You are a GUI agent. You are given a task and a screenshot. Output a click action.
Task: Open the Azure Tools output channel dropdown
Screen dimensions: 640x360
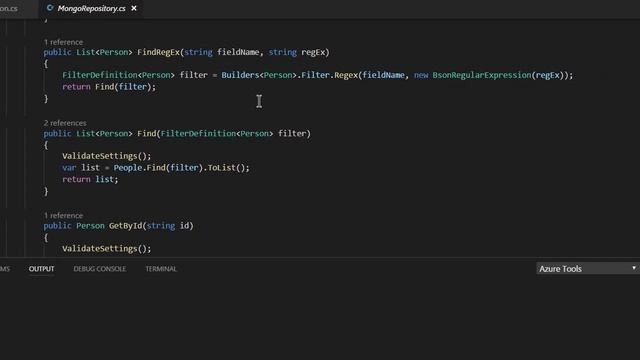pos(587,269)
